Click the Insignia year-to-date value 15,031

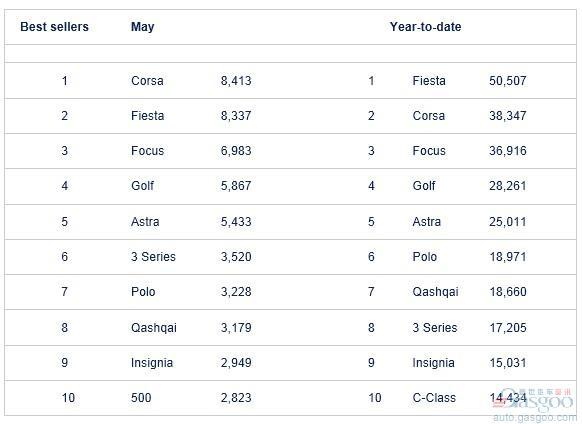[x=507, y=363]
